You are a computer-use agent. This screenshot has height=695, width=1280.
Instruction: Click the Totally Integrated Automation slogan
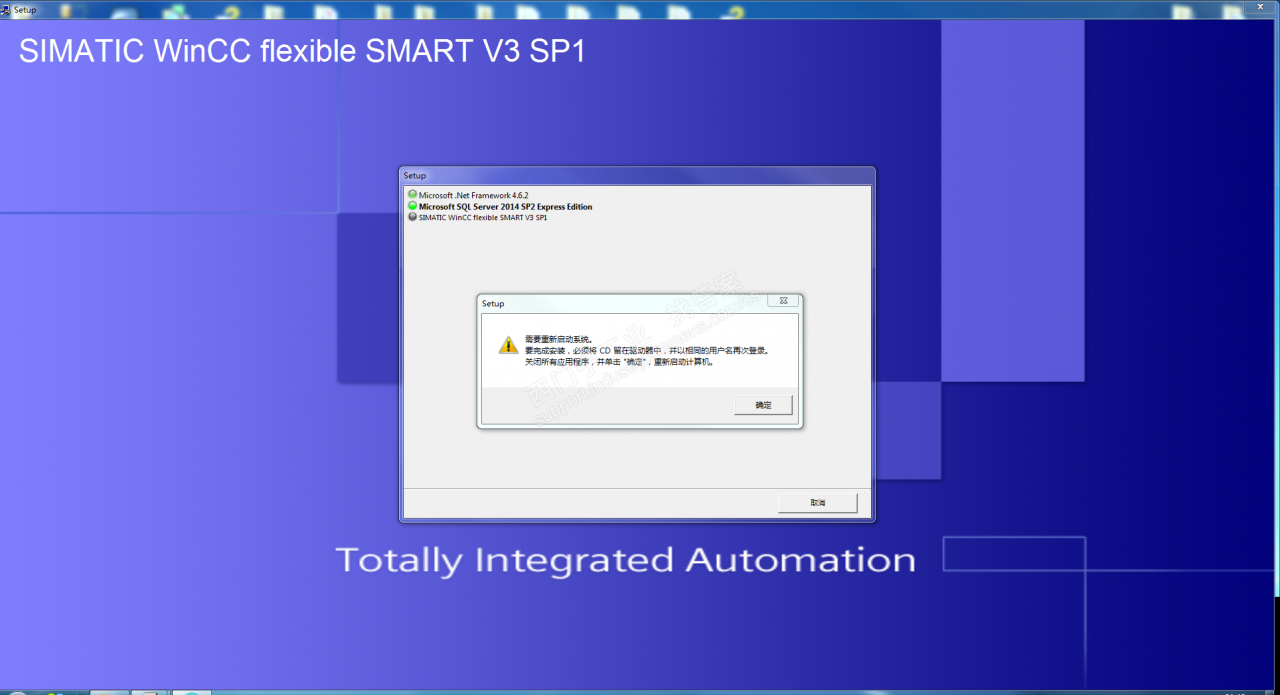(625, 560)
